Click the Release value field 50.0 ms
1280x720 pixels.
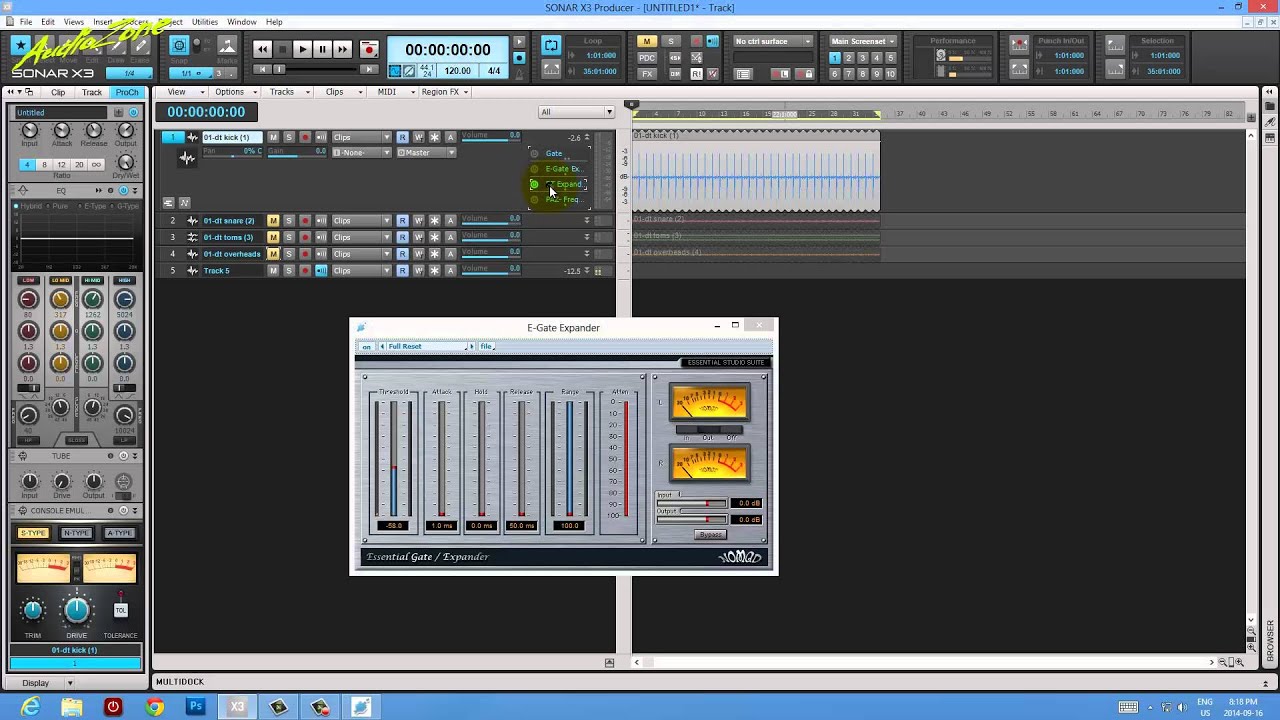pyautogui.click(x=521, y=526)
